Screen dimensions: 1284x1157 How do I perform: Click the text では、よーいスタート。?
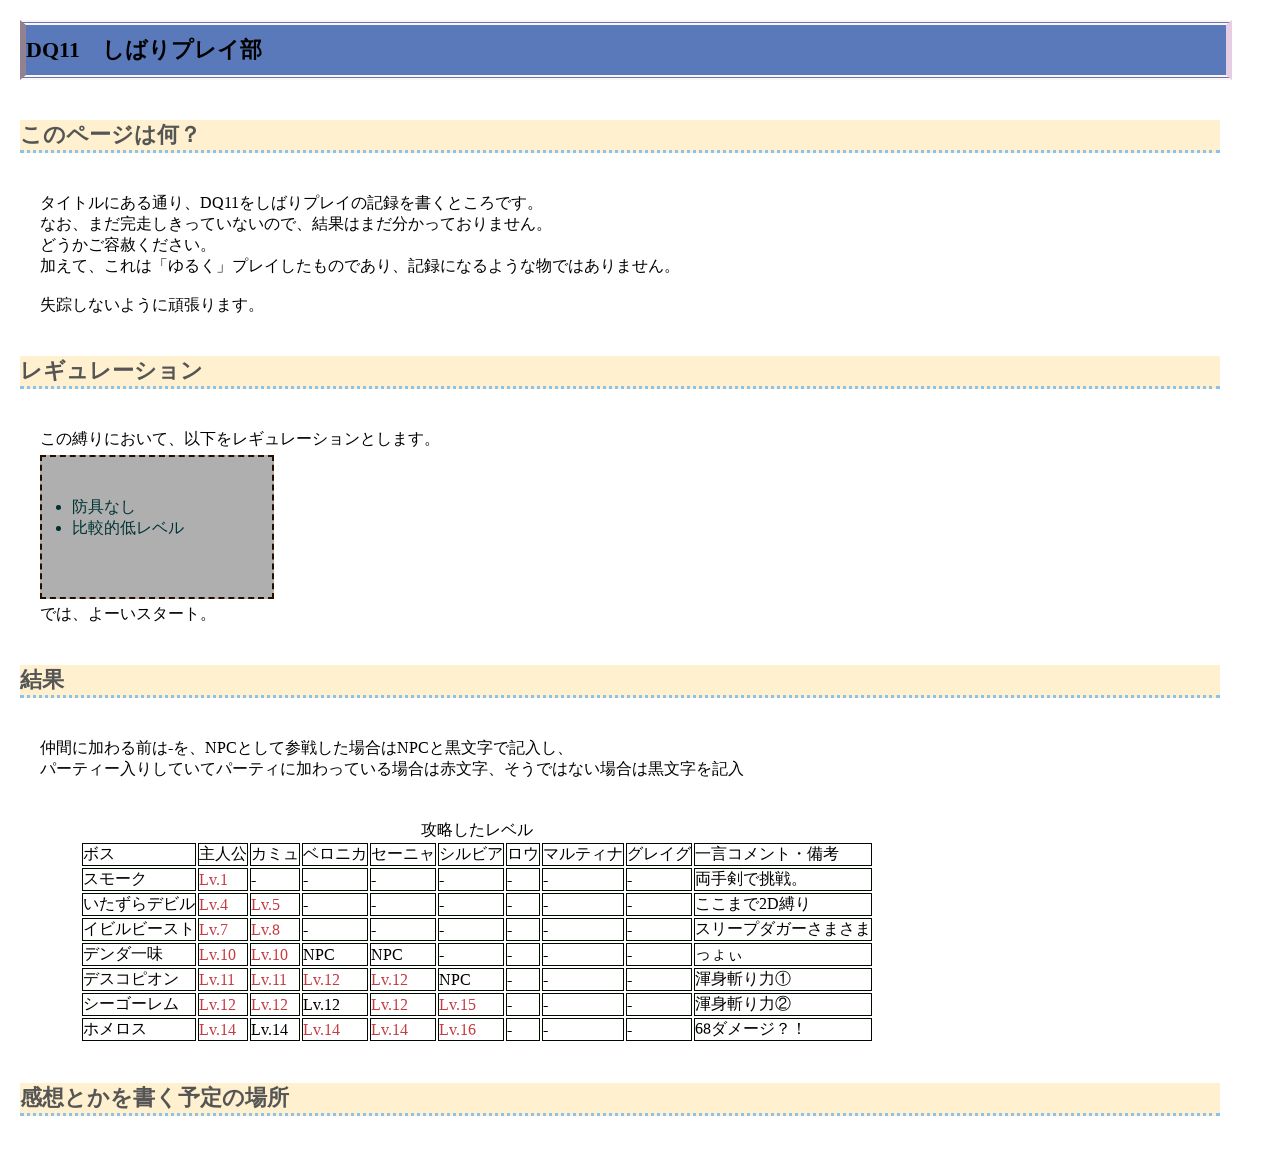pyautogui.click(x=127, y=614)
